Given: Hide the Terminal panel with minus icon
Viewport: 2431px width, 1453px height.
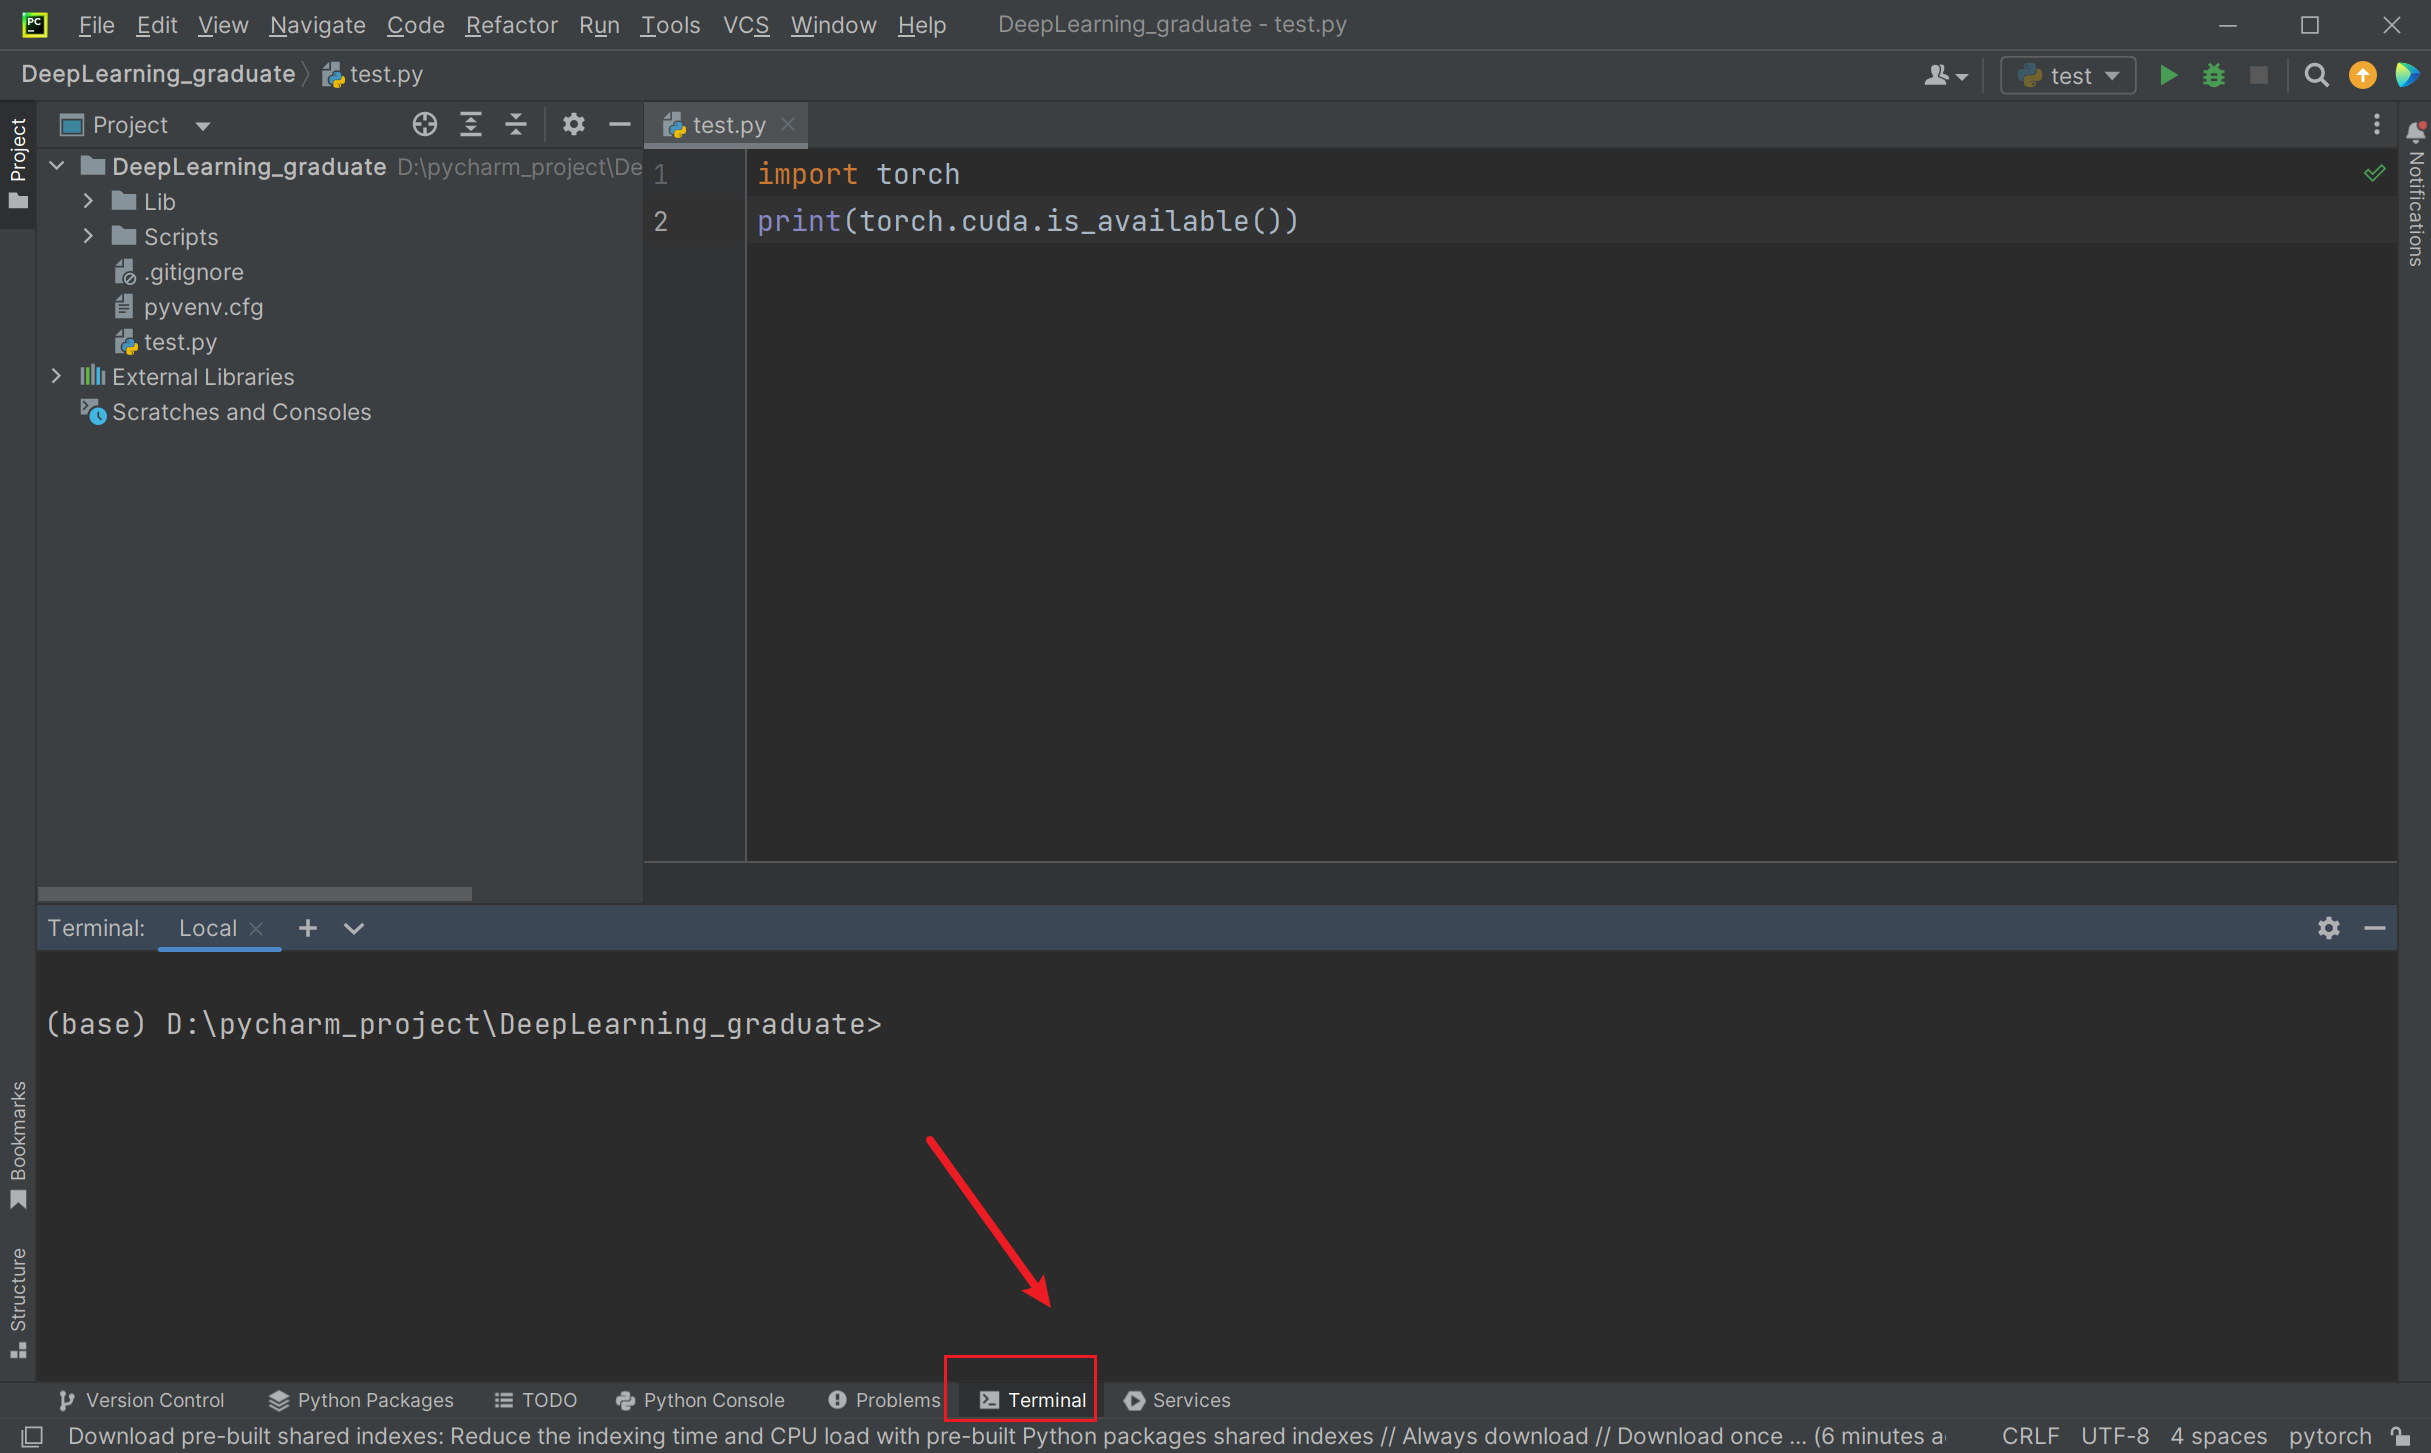Looking at the screenshot, I should pos(2375,928).
